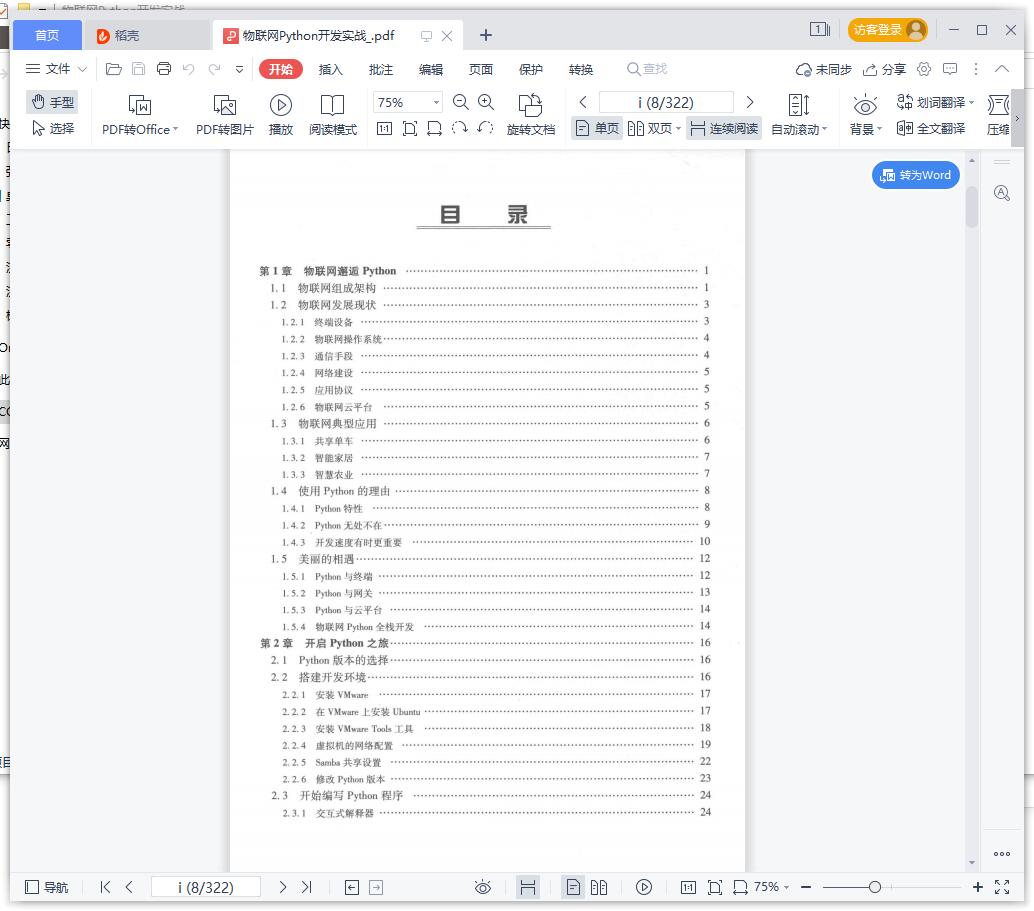Image resolution: width=1034 pixels, height=911 pixels.
Task: Adjust the zoom slider handle
Action: point(874,887)
